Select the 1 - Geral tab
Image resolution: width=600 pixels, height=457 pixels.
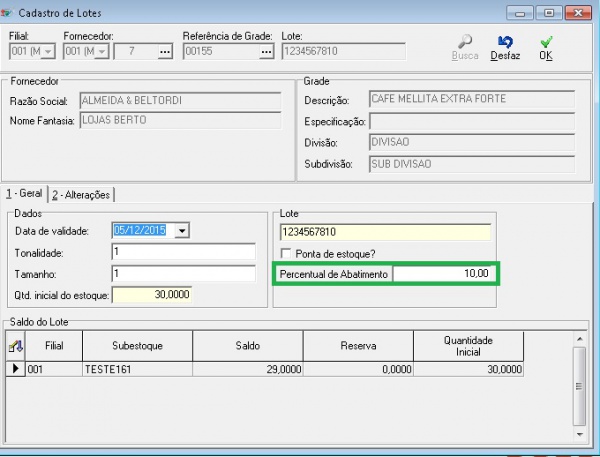pyautogui.click(x=24, y=194)
